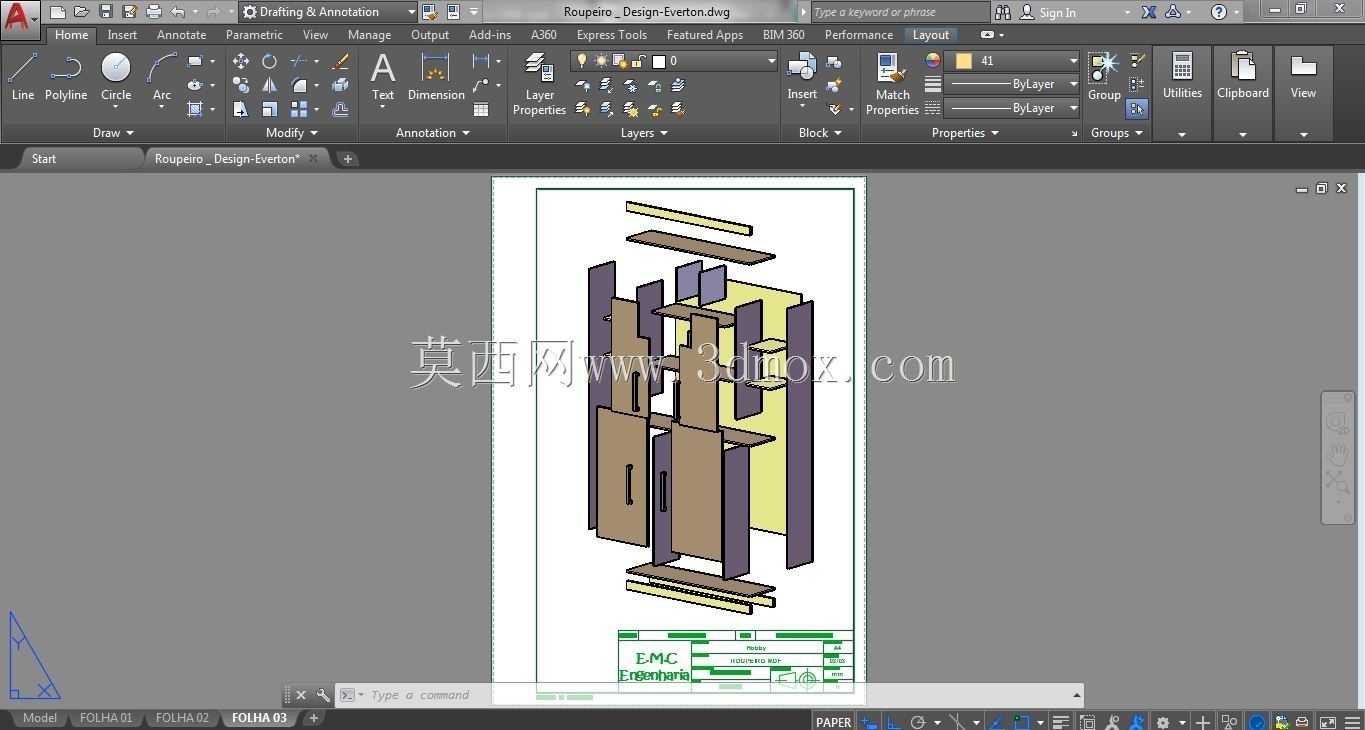Toggle Ortho mode in status bar

tap(893, 721)
